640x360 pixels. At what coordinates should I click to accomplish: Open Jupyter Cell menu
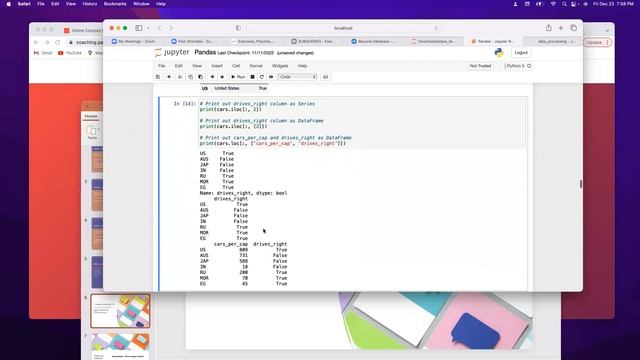point(236,66)
